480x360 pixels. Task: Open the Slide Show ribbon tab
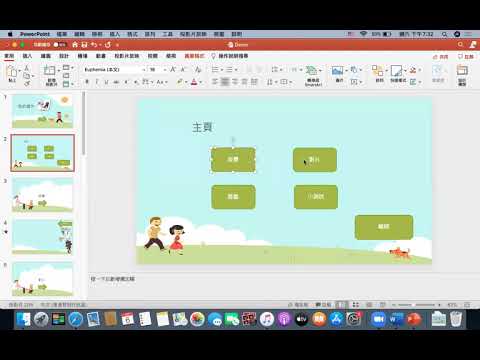point(126,56)
